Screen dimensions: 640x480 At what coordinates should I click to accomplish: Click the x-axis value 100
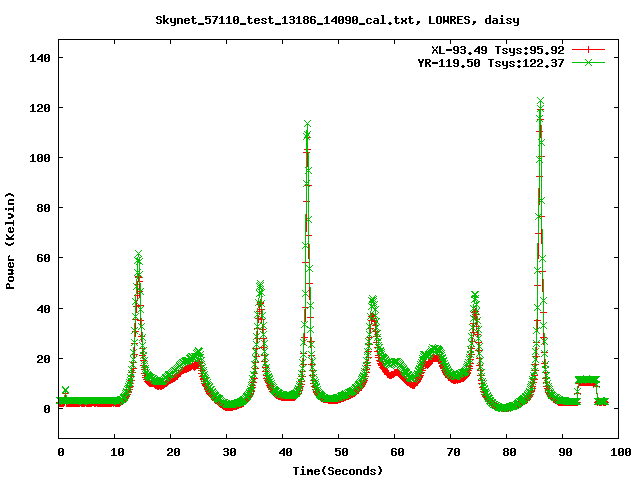[620, 452]
